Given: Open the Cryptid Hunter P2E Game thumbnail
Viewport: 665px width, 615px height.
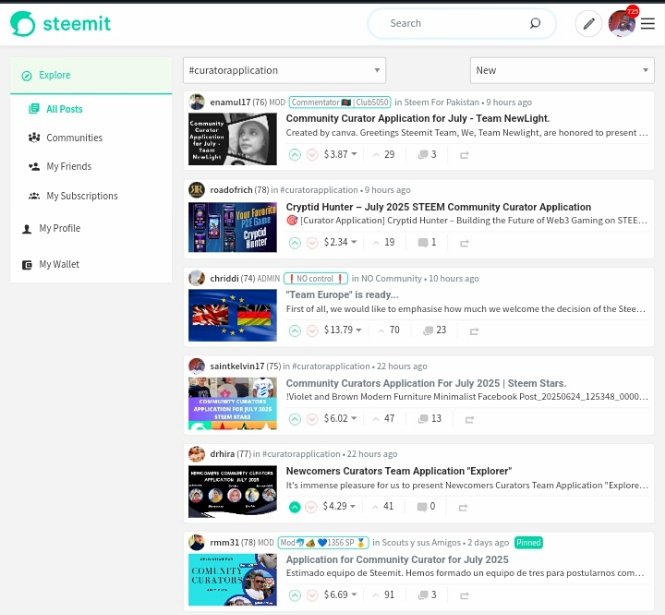Looking at the screenshot, I should (x=232, y=227).
